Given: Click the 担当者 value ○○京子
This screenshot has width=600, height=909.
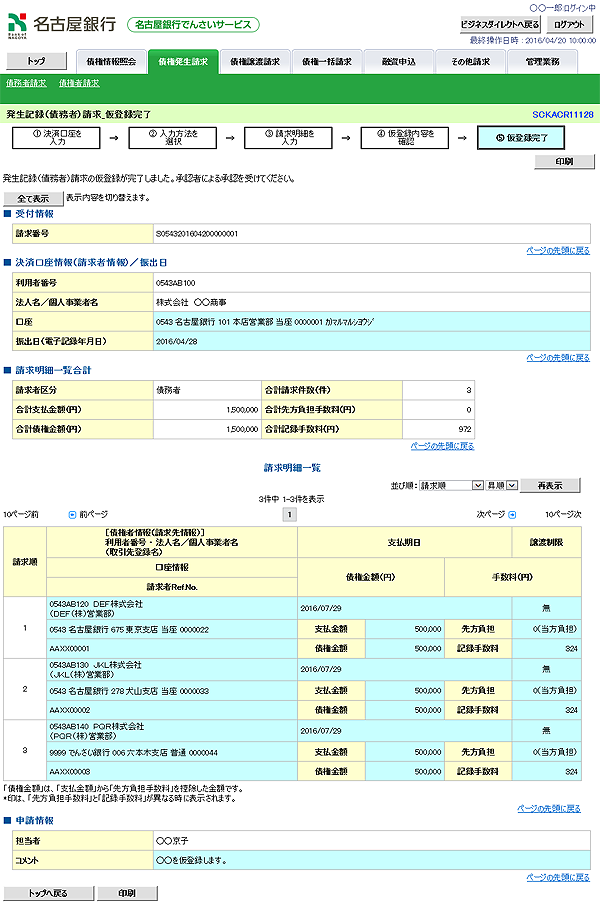Looking at the screenshot, I should click(172, 841).
